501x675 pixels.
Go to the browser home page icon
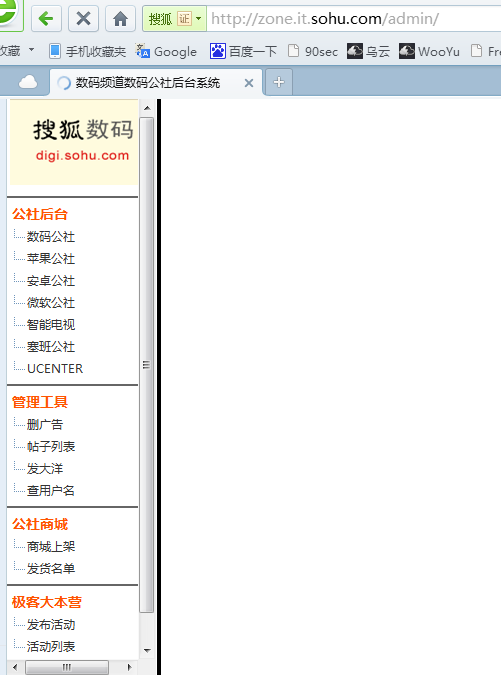120,19
